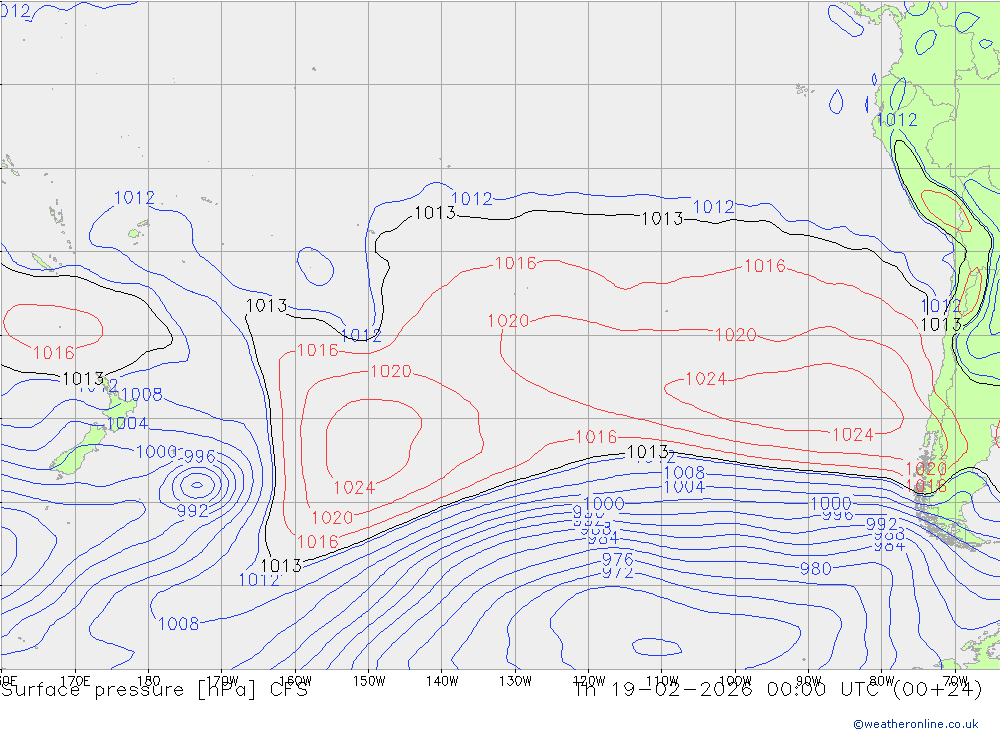Click the red 1024 label inside the closed western high
Viewport: 1000px width, 733px height.
[x=354, y=488]
